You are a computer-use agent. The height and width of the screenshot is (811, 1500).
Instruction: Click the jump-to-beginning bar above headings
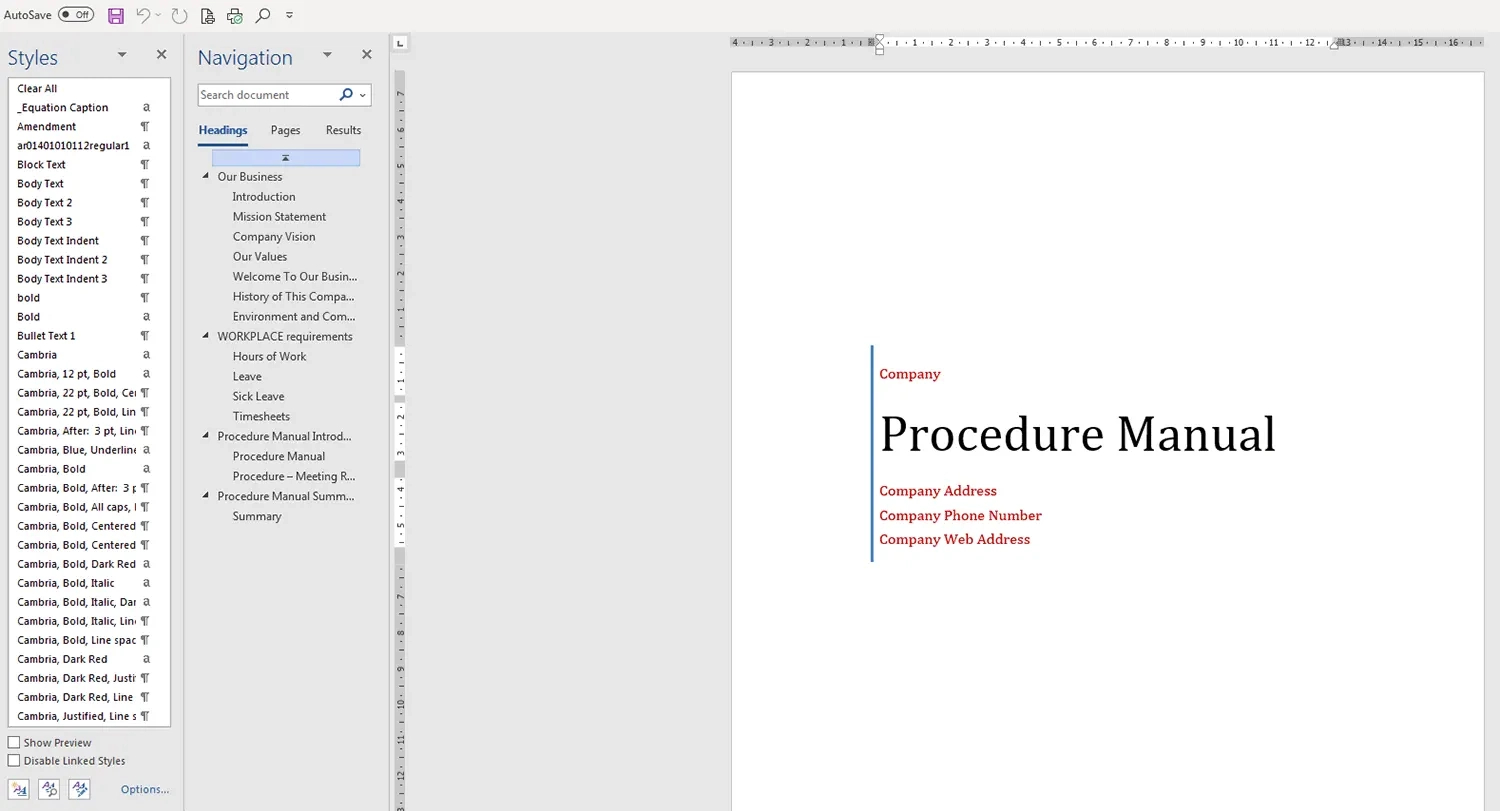click(x=286, y=158)
